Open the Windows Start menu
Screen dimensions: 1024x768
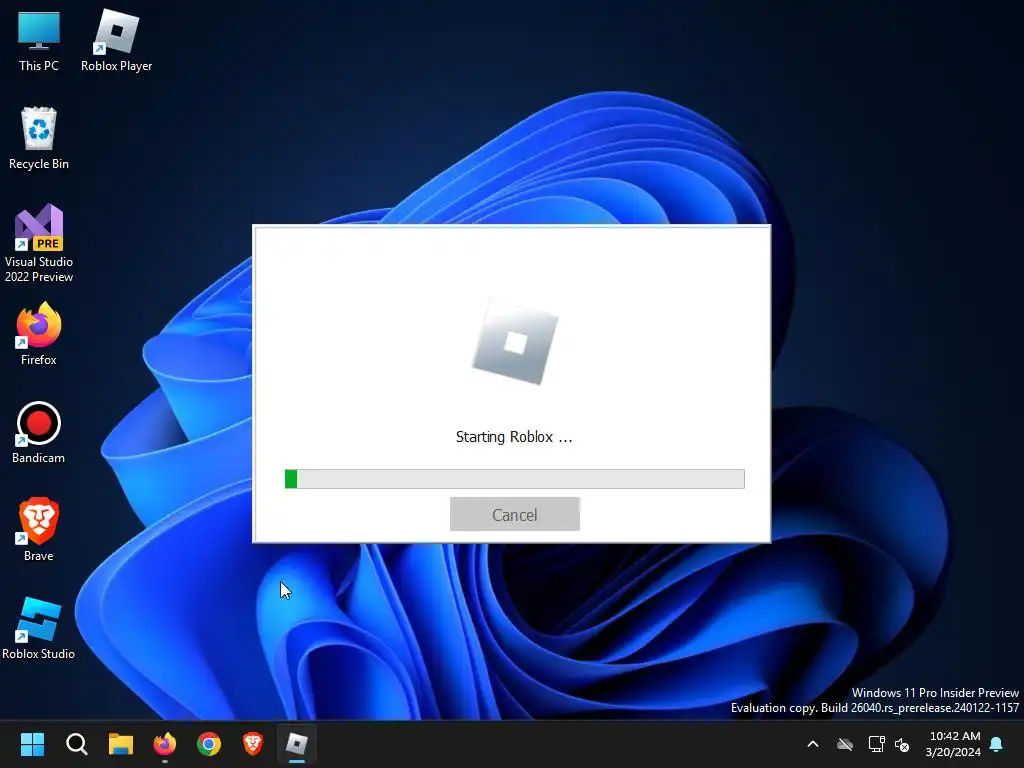coord(32,744)
